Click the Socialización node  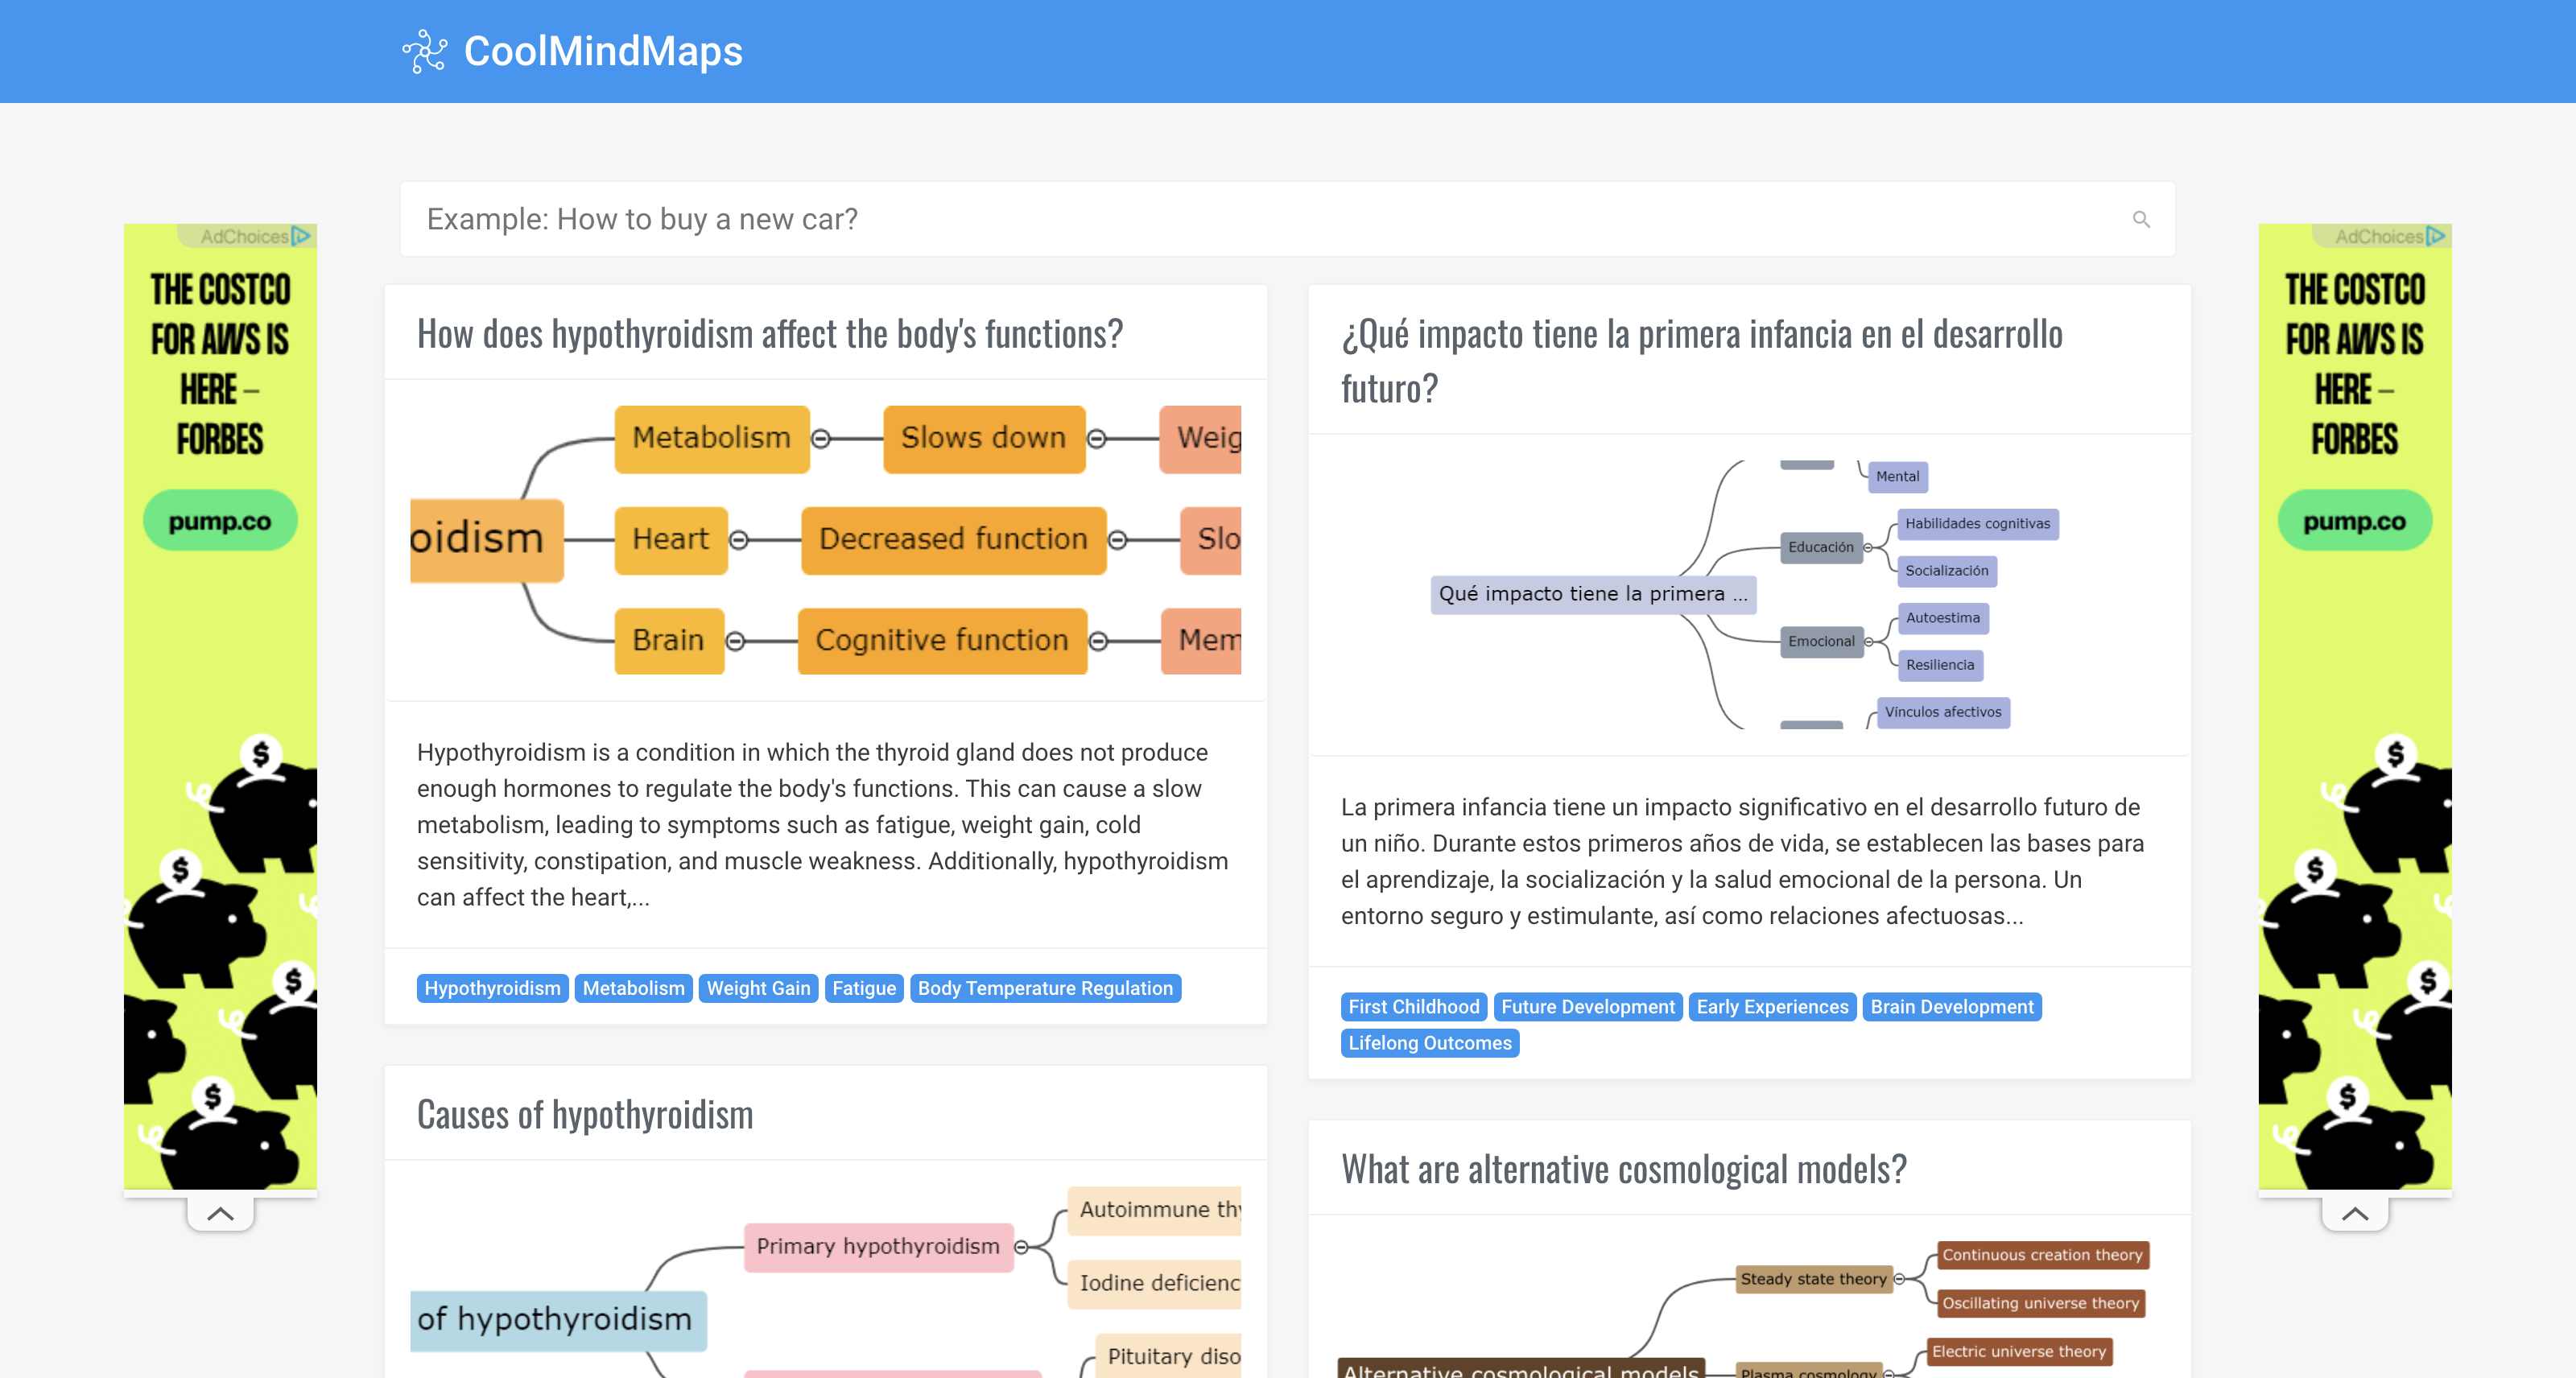[x=1946, y=571]
